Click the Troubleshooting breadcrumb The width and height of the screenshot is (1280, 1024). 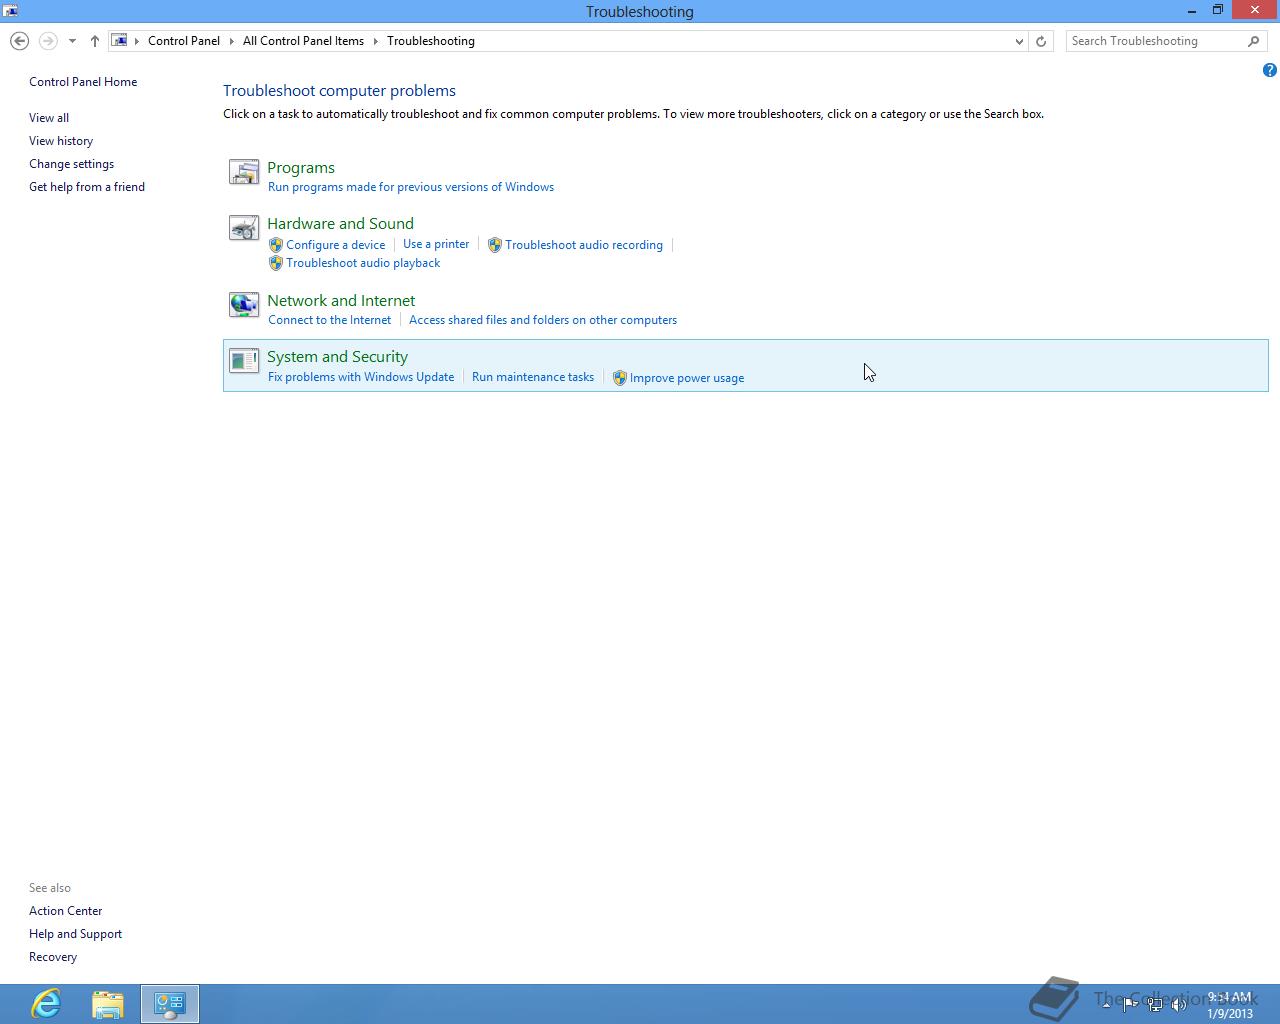click(431, 41)
